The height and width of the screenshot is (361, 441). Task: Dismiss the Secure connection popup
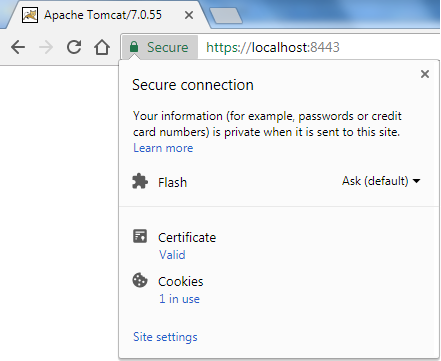[425, 74]
